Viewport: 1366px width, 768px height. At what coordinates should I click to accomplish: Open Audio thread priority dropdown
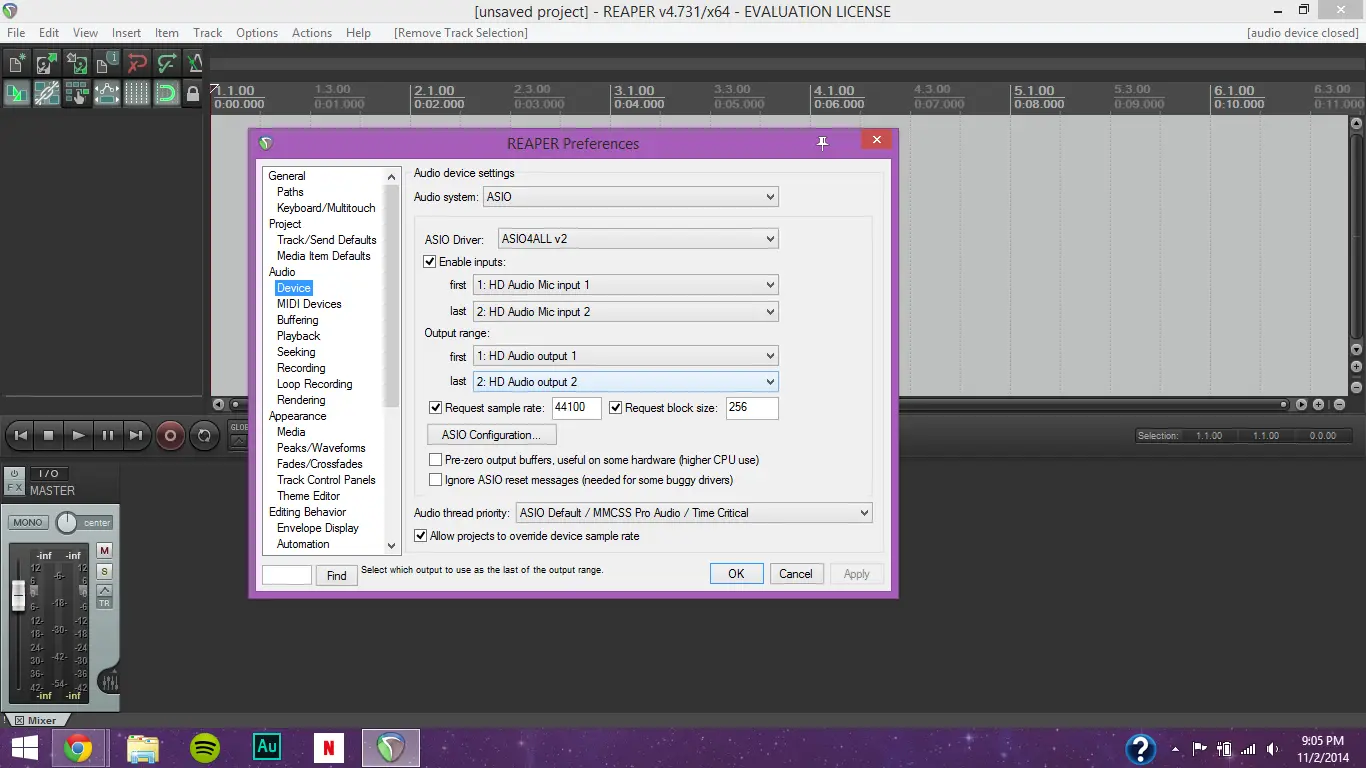click(694, 513)
